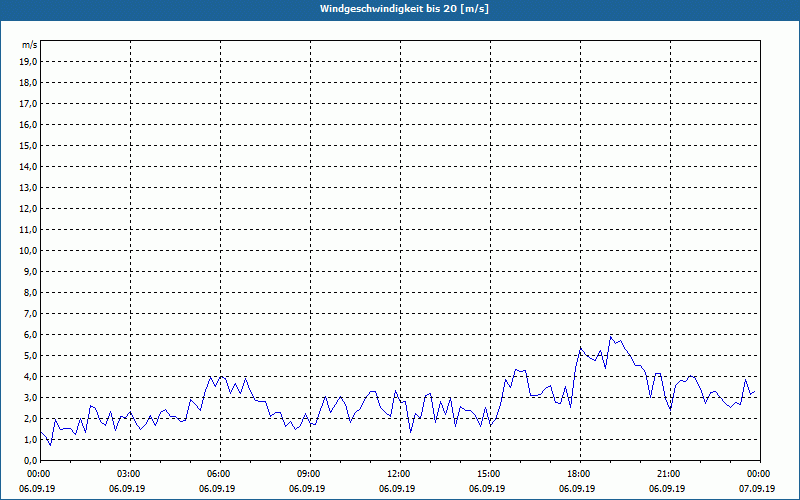Image resolution: width=800 pixels, height=500 pixels.
Task: Click the "5,0" y-axis value
Action: pos(30,355)
